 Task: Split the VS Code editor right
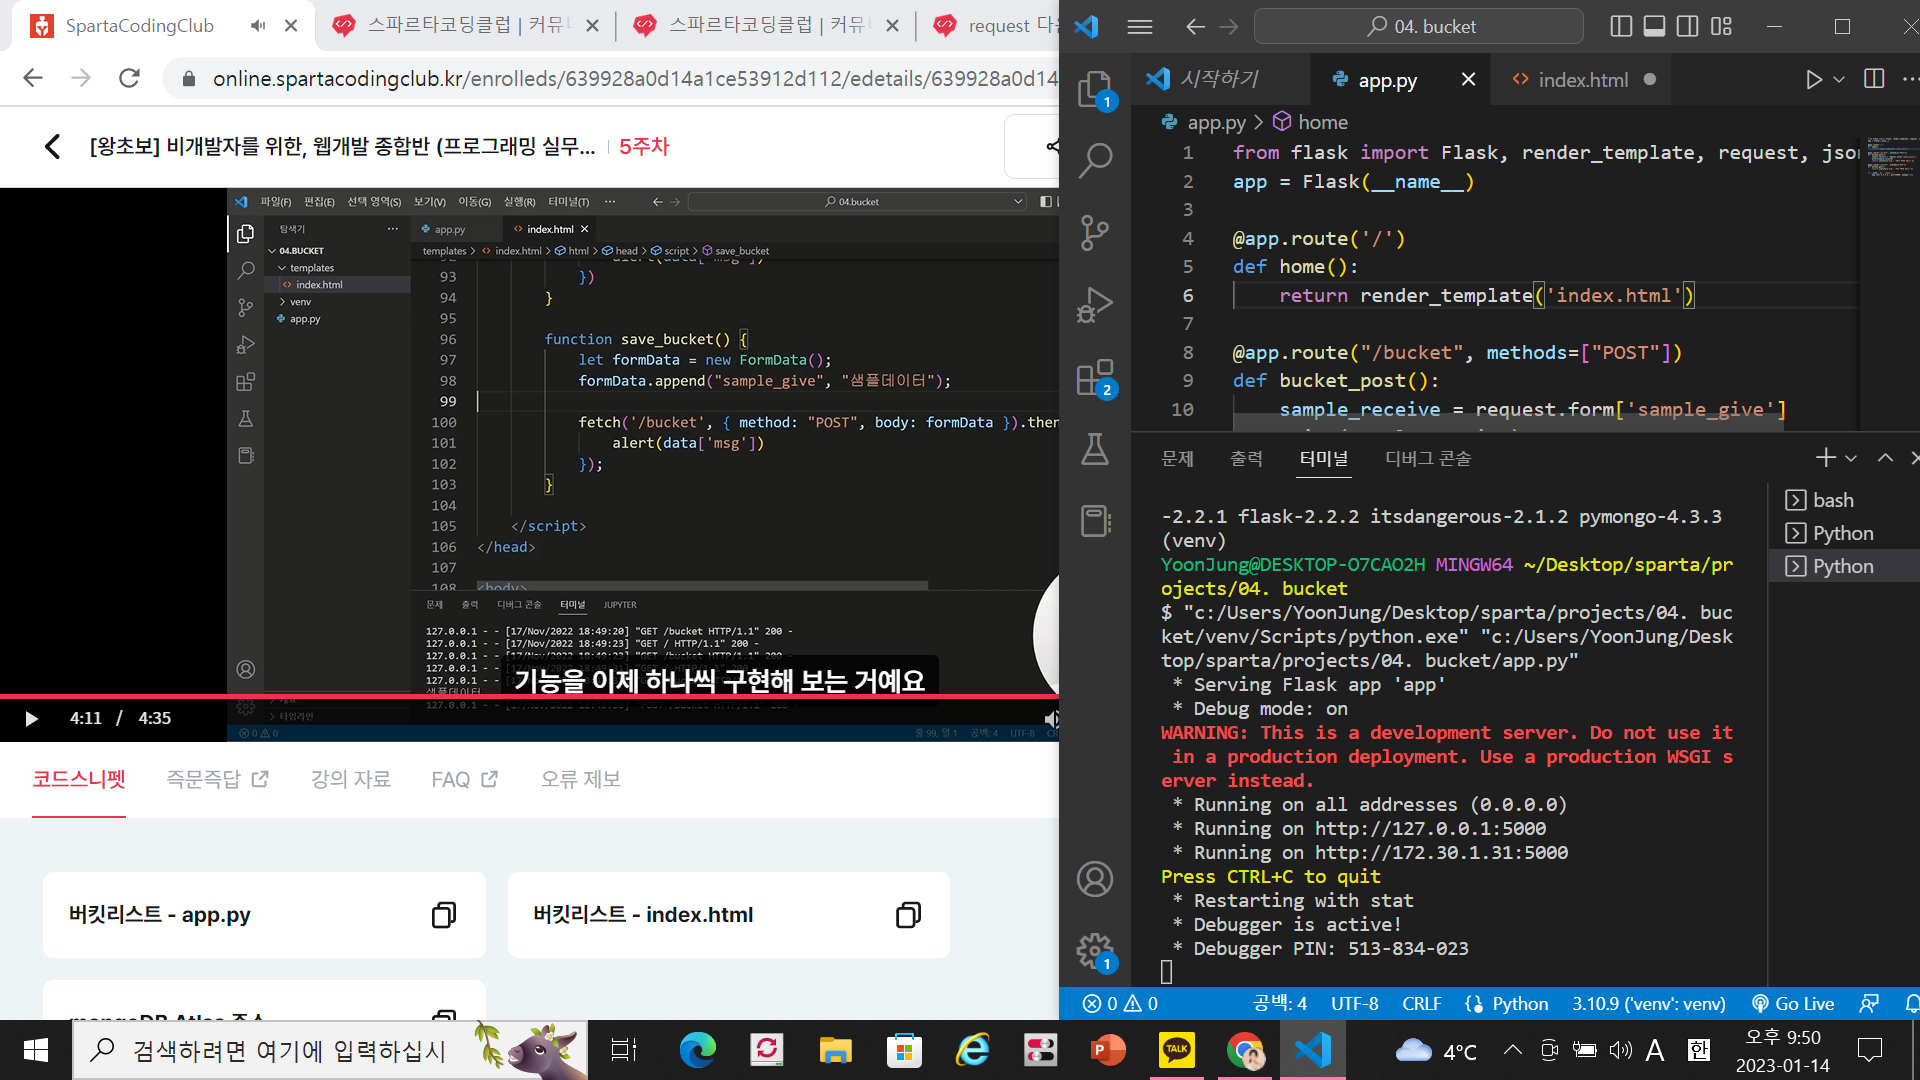pos(1874,79)
